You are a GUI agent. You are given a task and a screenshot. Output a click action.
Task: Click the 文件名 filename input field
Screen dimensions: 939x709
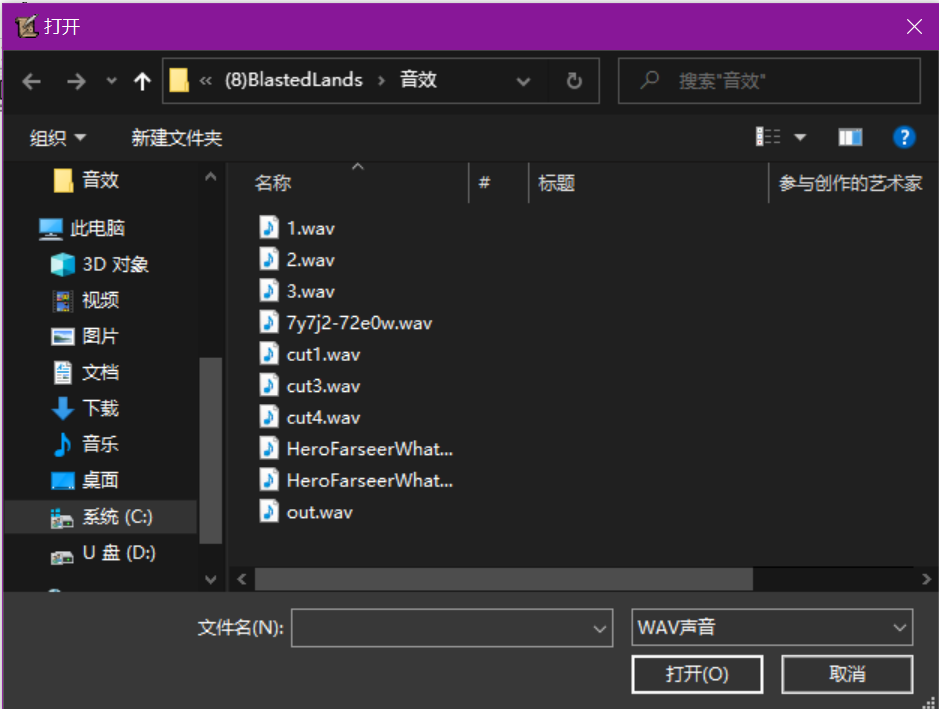coord(440,628)
